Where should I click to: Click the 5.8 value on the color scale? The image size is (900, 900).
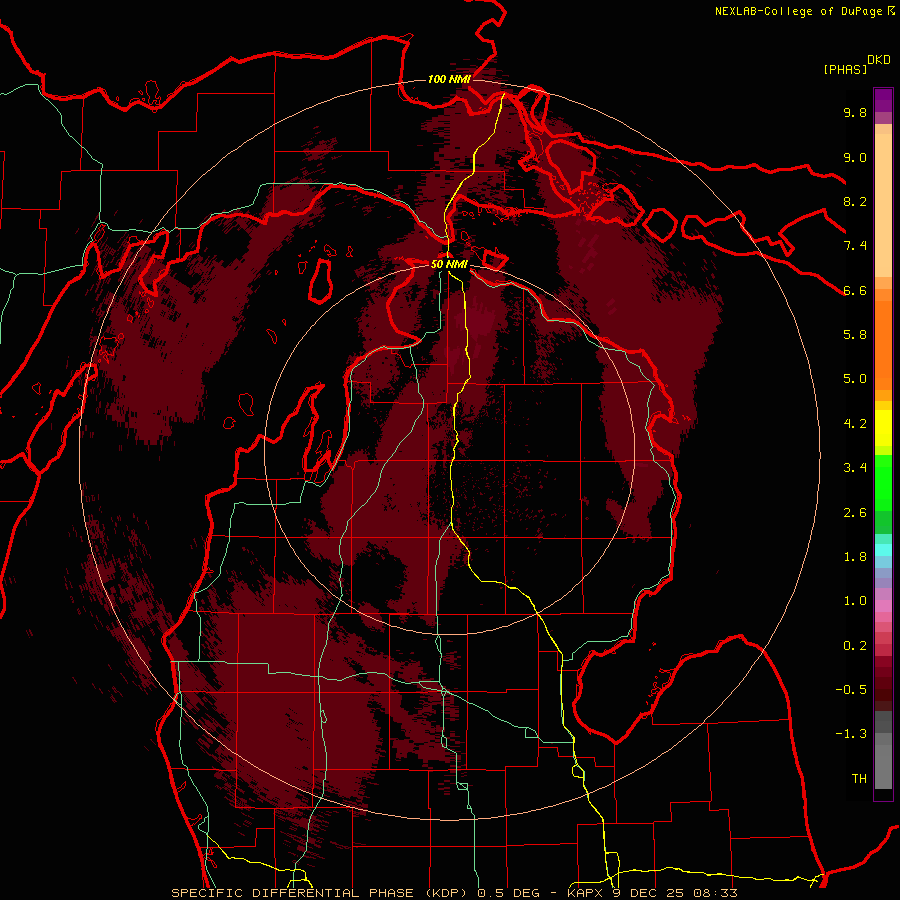click(855, 335)
